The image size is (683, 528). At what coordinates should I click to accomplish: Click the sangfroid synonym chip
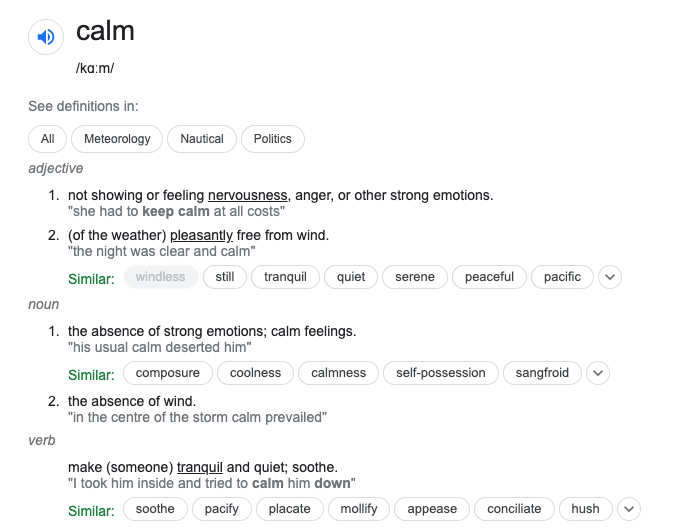(x=542, y=373)
